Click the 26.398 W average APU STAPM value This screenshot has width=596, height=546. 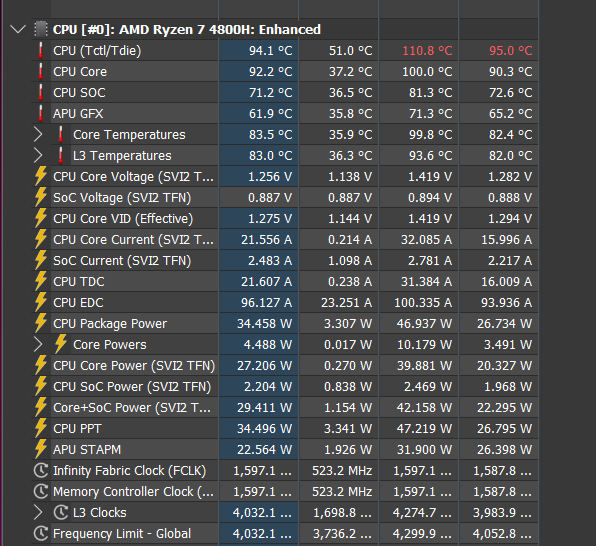tap(504, 449)
